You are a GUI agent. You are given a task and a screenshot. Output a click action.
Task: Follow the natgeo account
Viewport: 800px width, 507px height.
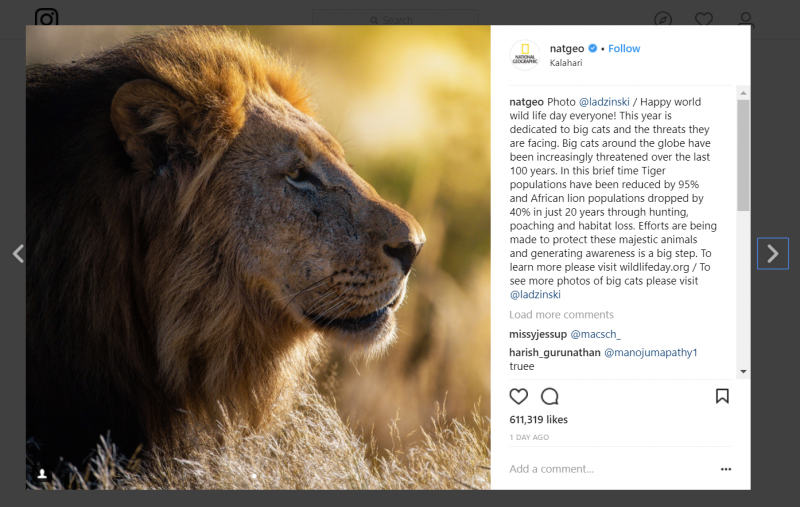[623, 48]
